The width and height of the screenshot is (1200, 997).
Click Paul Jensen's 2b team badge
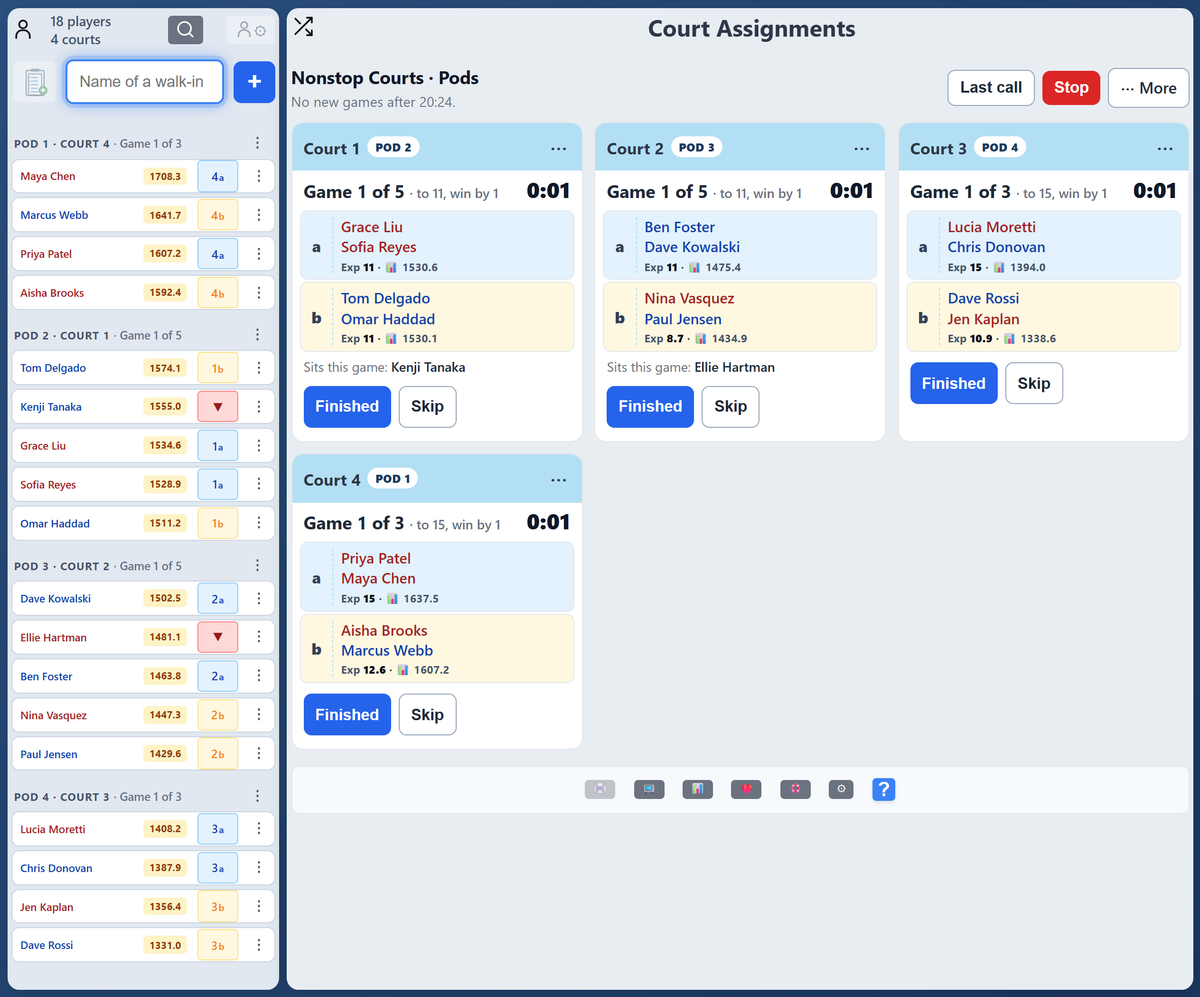click(x=218, y=754)
